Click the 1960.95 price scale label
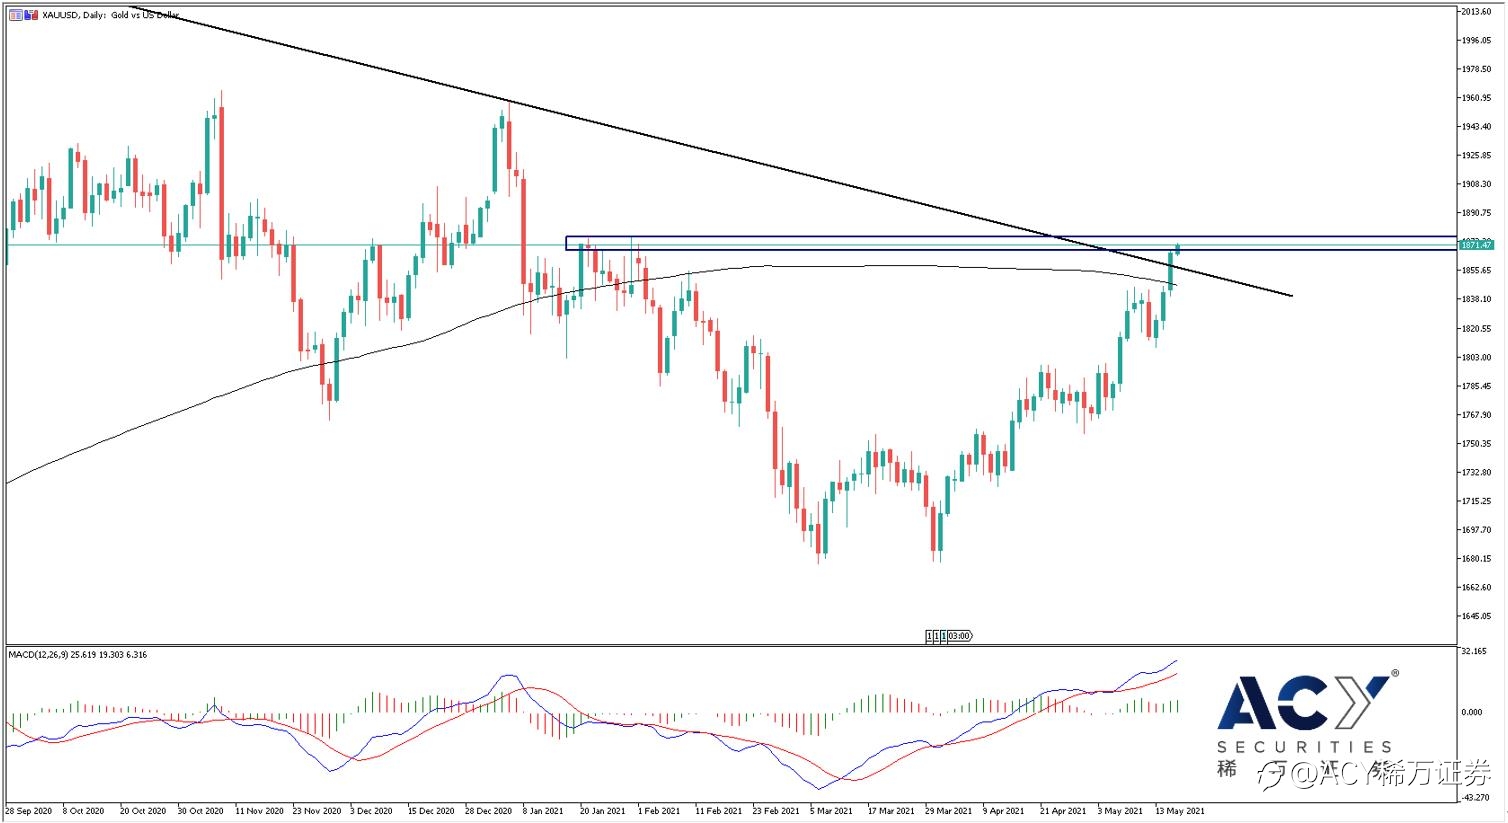 [1476, 98]
